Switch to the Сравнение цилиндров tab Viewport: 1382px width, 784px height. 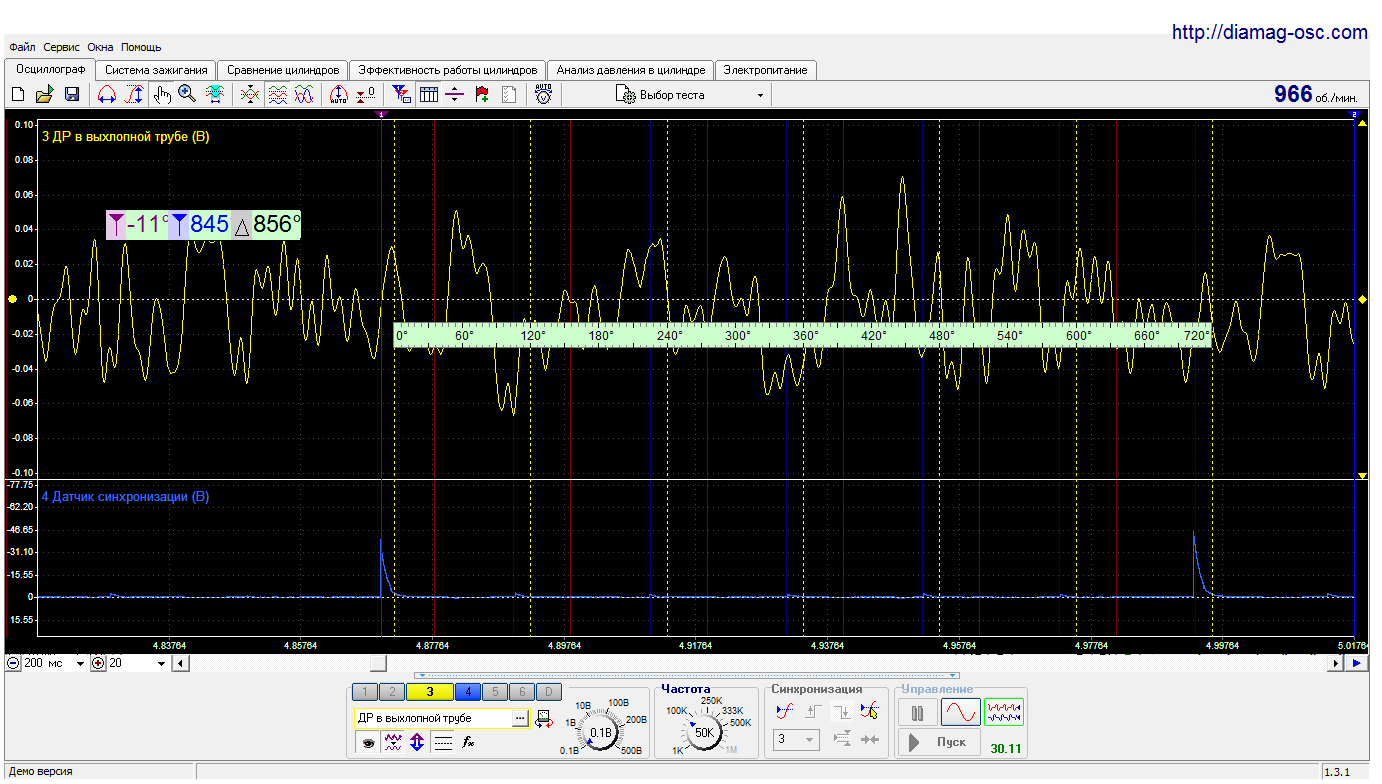tap(283, 70)
